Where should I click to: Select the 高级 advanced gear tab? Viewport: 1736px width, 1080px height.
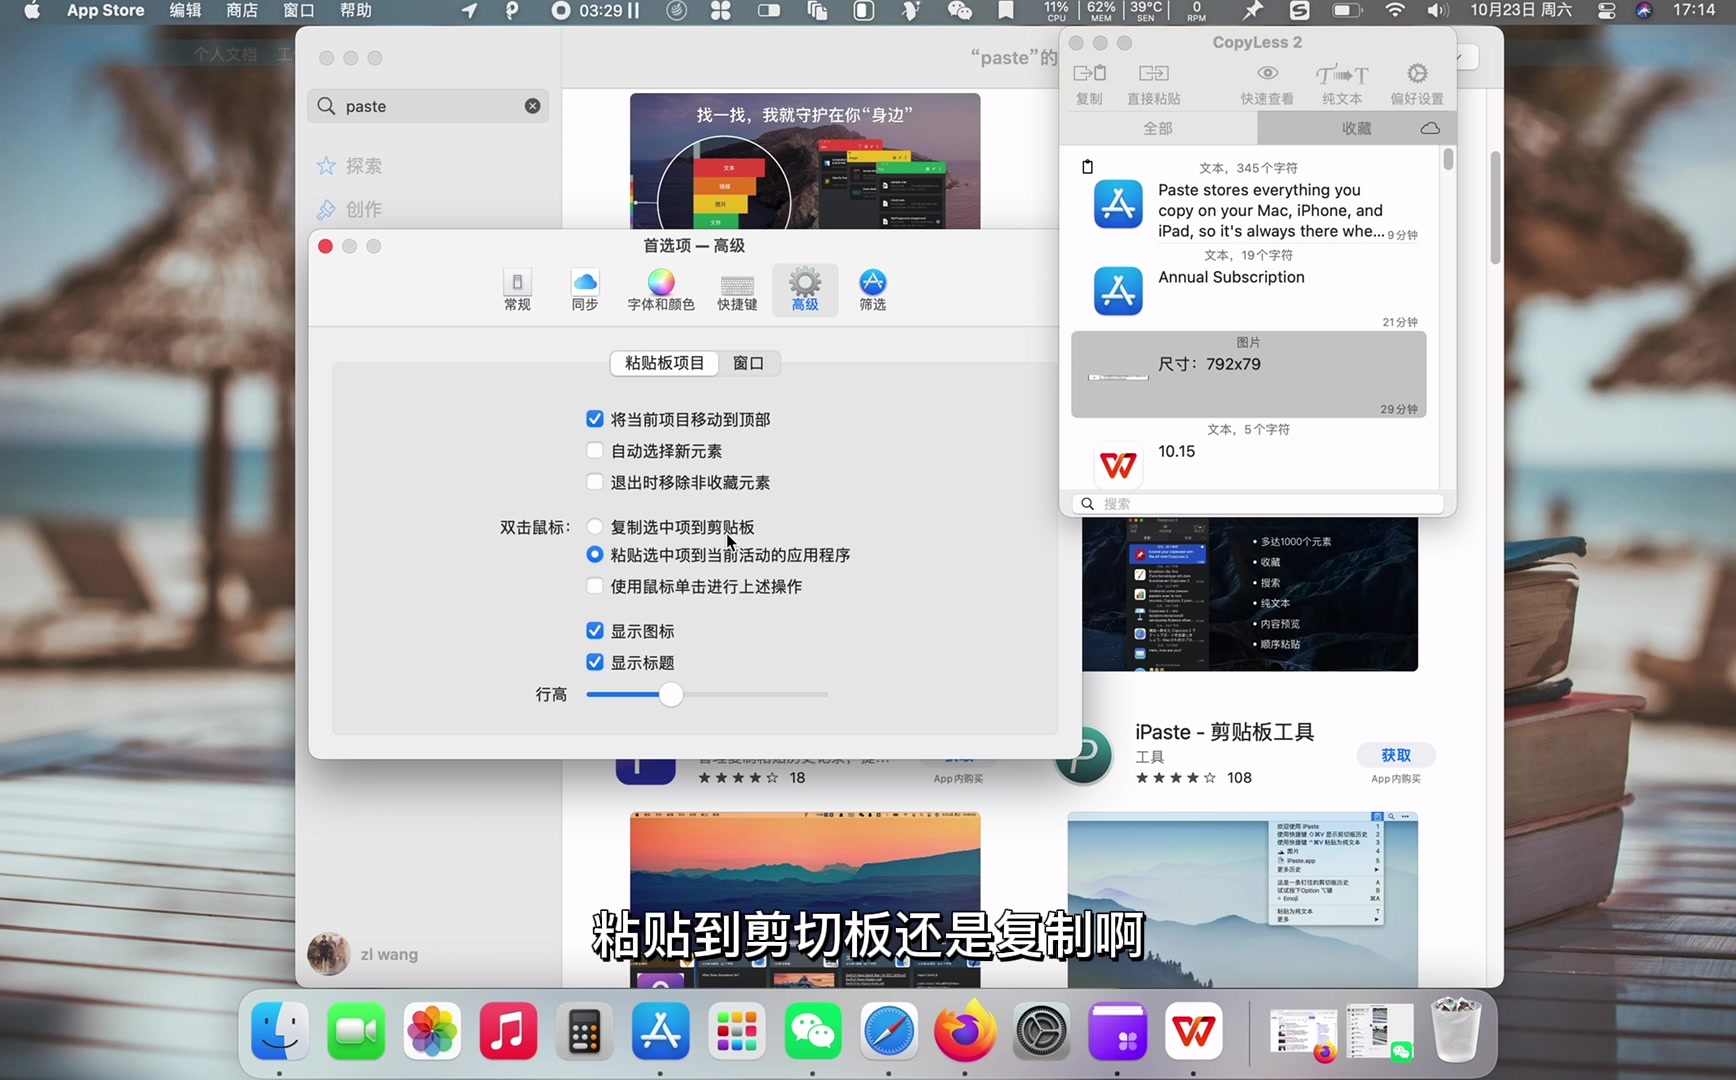(805, 290)
